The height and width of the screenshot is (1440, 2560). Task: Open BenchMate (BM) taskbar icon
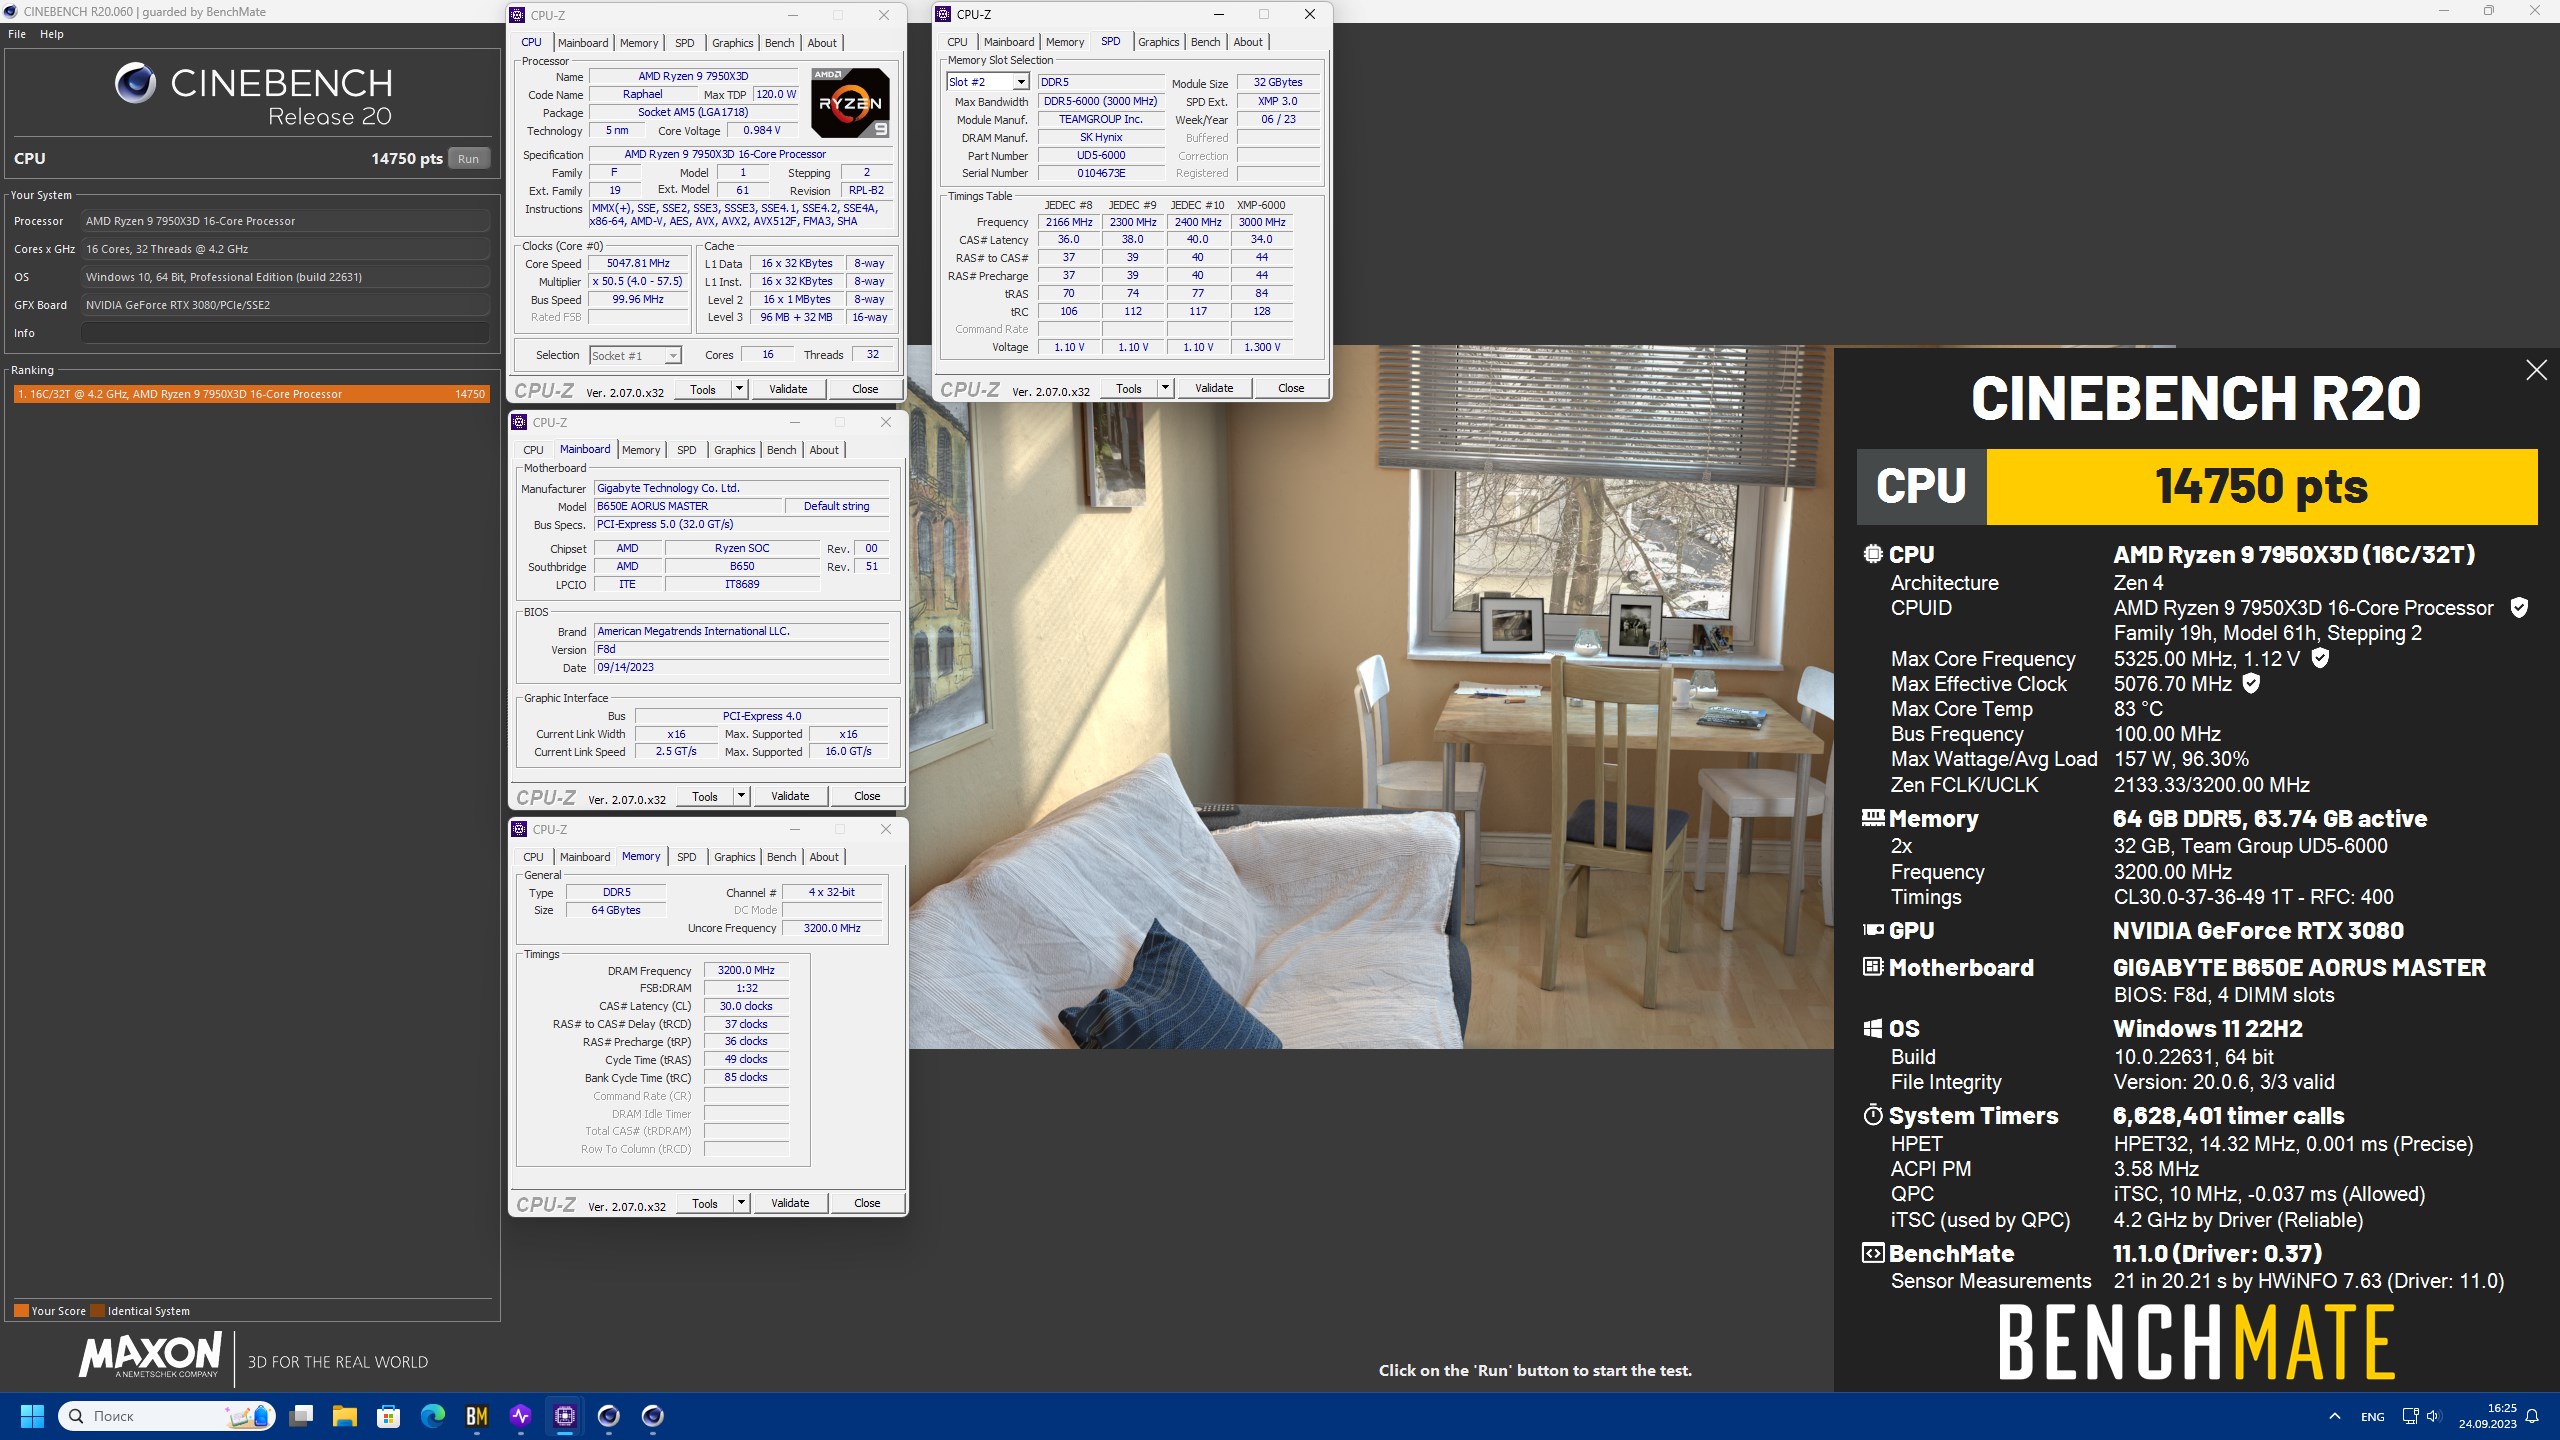[477, 1416]
